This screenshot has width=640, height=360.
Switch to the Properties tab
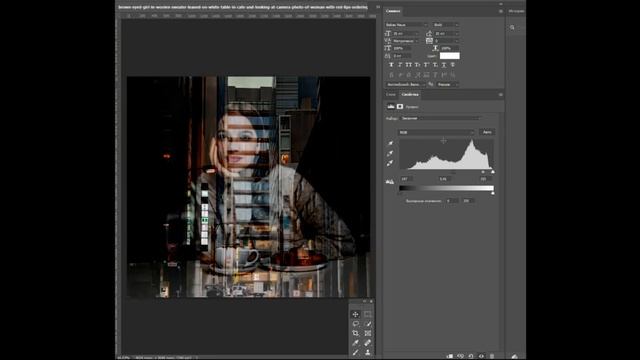click(410, 95)
